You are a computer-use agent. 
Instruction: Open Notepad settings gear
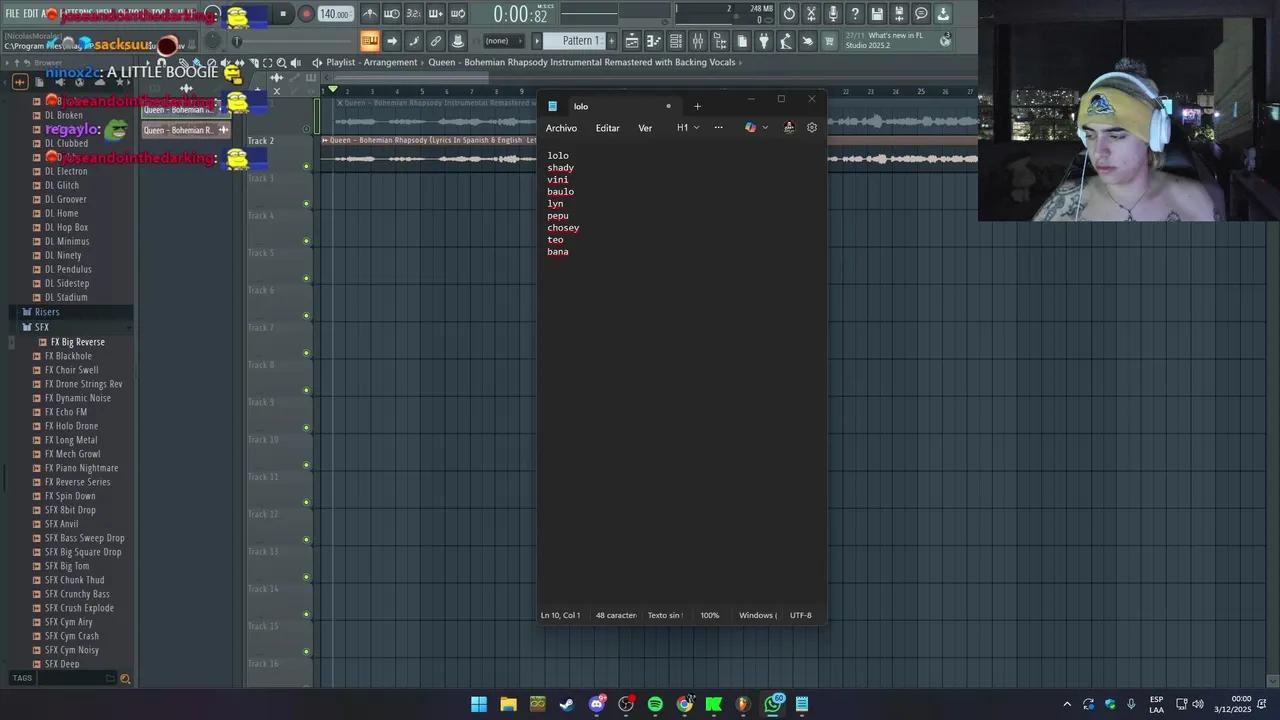(812, 128)
